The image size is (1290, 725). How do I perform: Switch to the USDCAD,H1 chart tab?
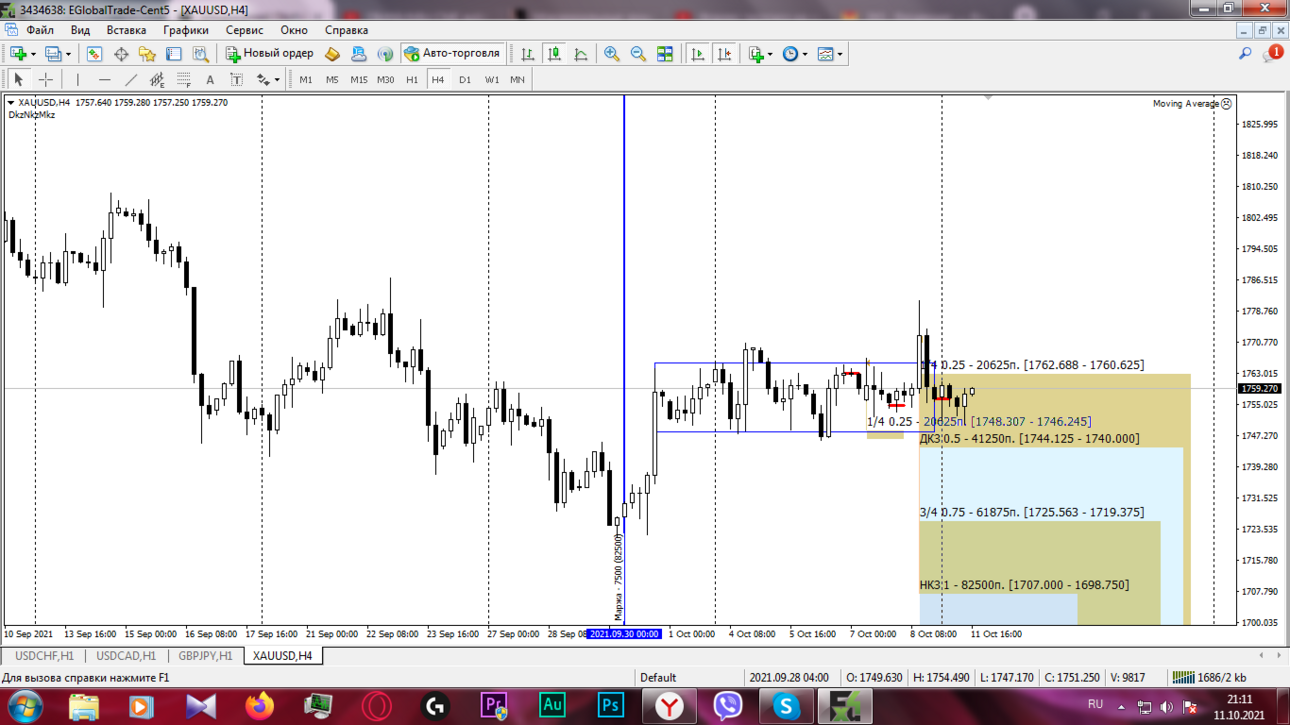pyautogui.click(x=126, y=656)
